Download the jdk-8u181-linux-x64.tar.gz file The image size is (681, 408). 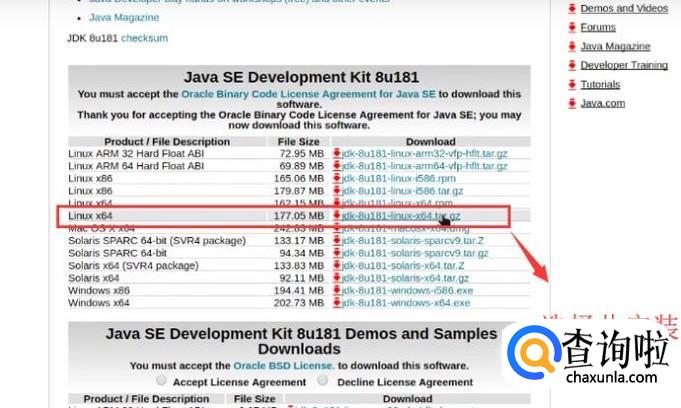[400, 216]
